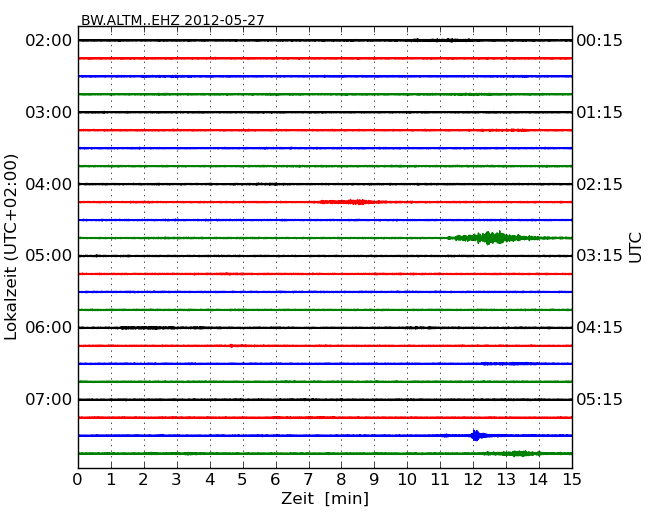Click the x-axis tick label 10

pyautogui.click(x=407, y=479)
